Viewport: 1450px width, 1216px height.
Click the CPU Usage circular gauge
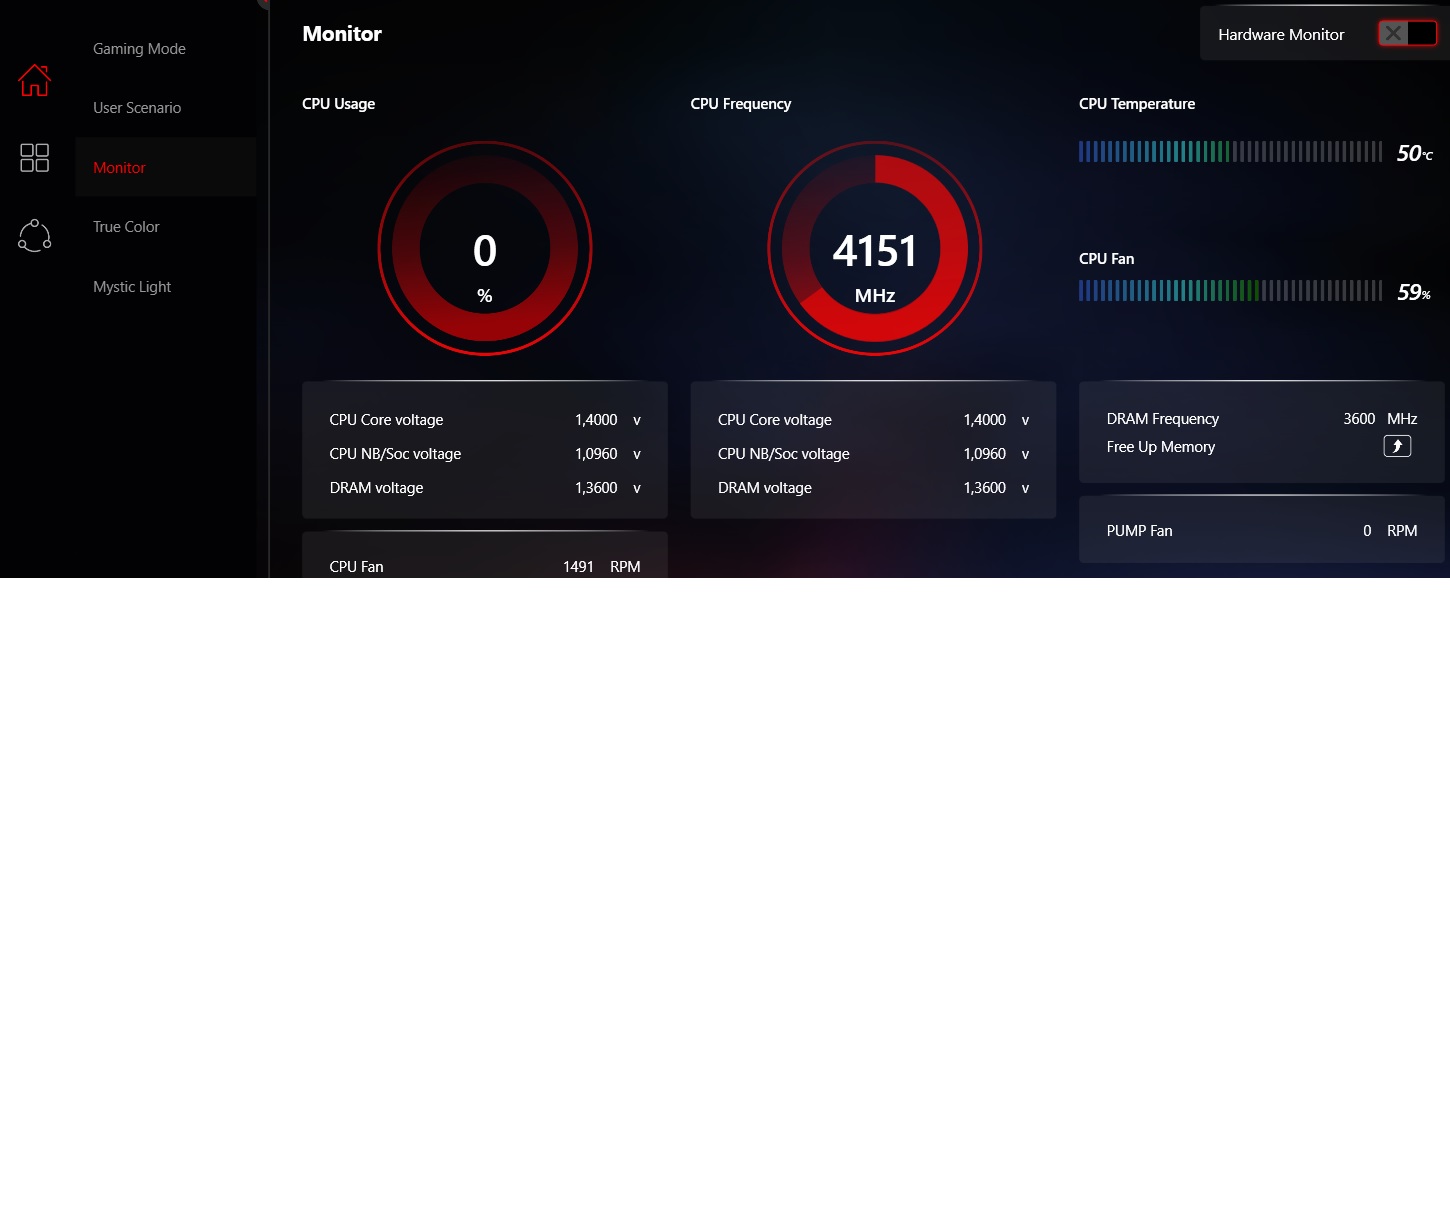485,248
